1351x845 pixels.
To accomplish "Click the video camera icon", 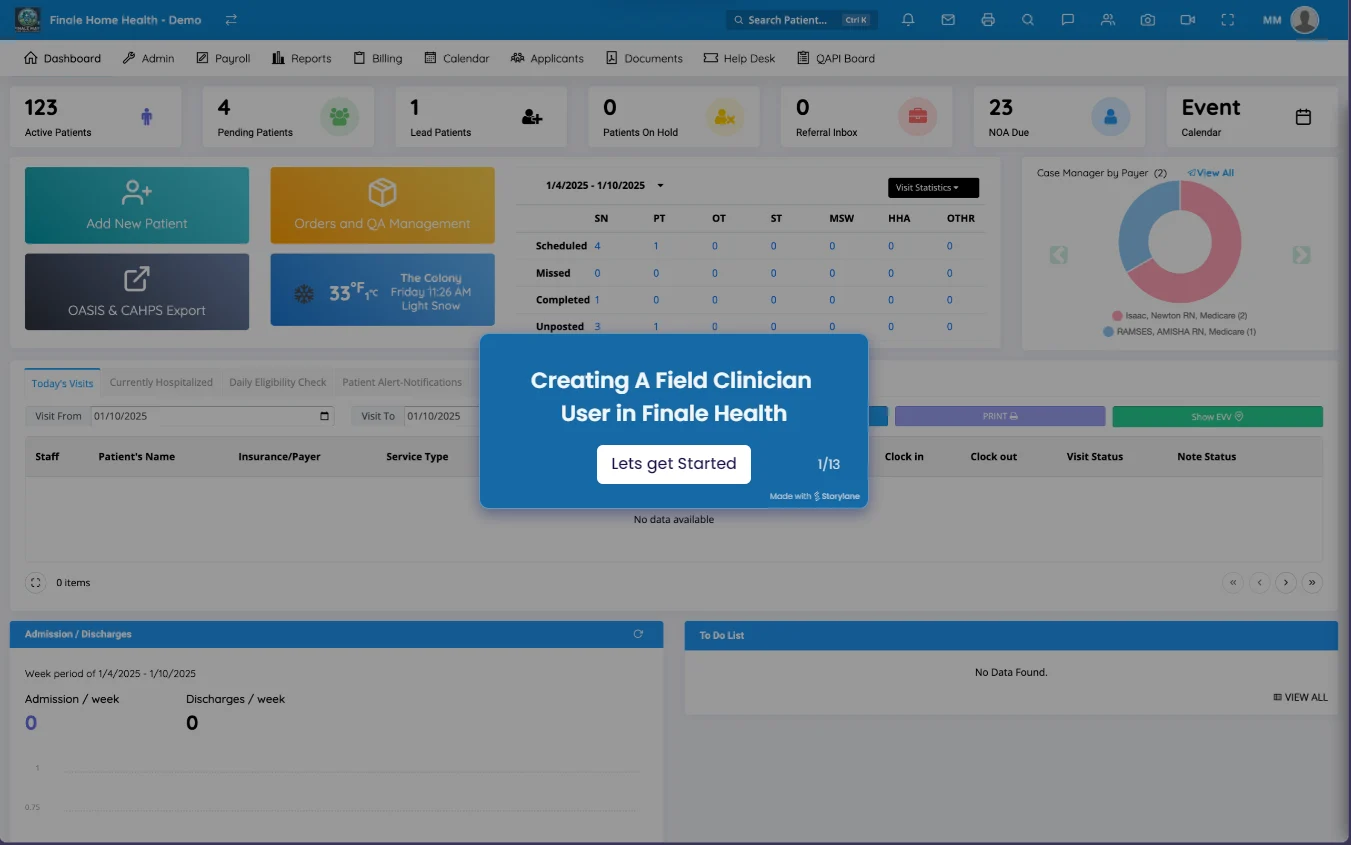I will click(1188, 20).
